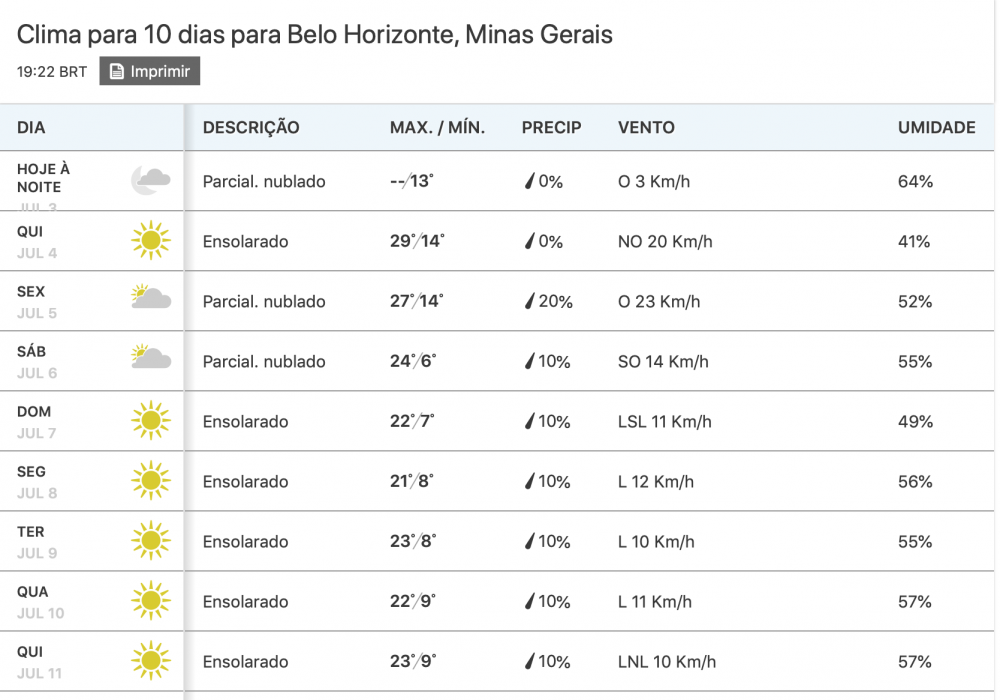Click the sunny icon for QUI JUL 4
The height and width of the screenshot is (700, 1000).
[150, 241]
